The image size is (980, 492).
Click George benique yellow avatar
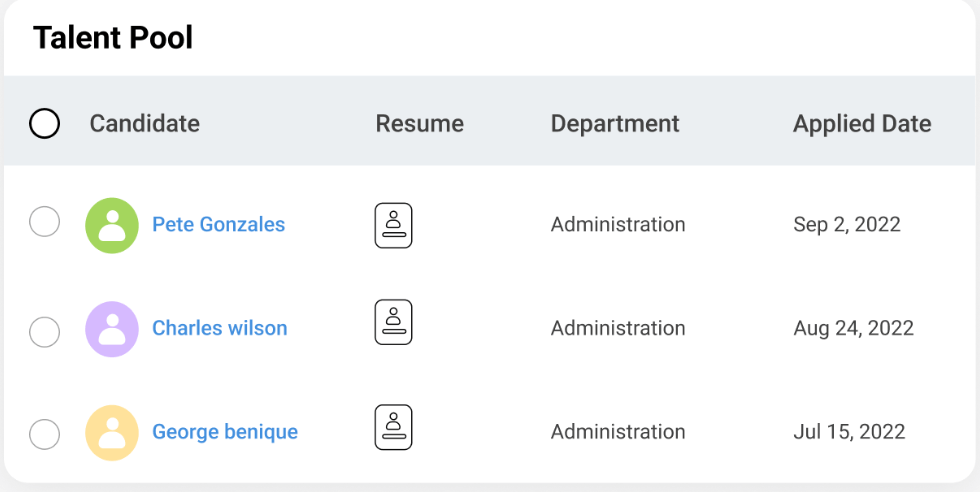pos(112,433)
